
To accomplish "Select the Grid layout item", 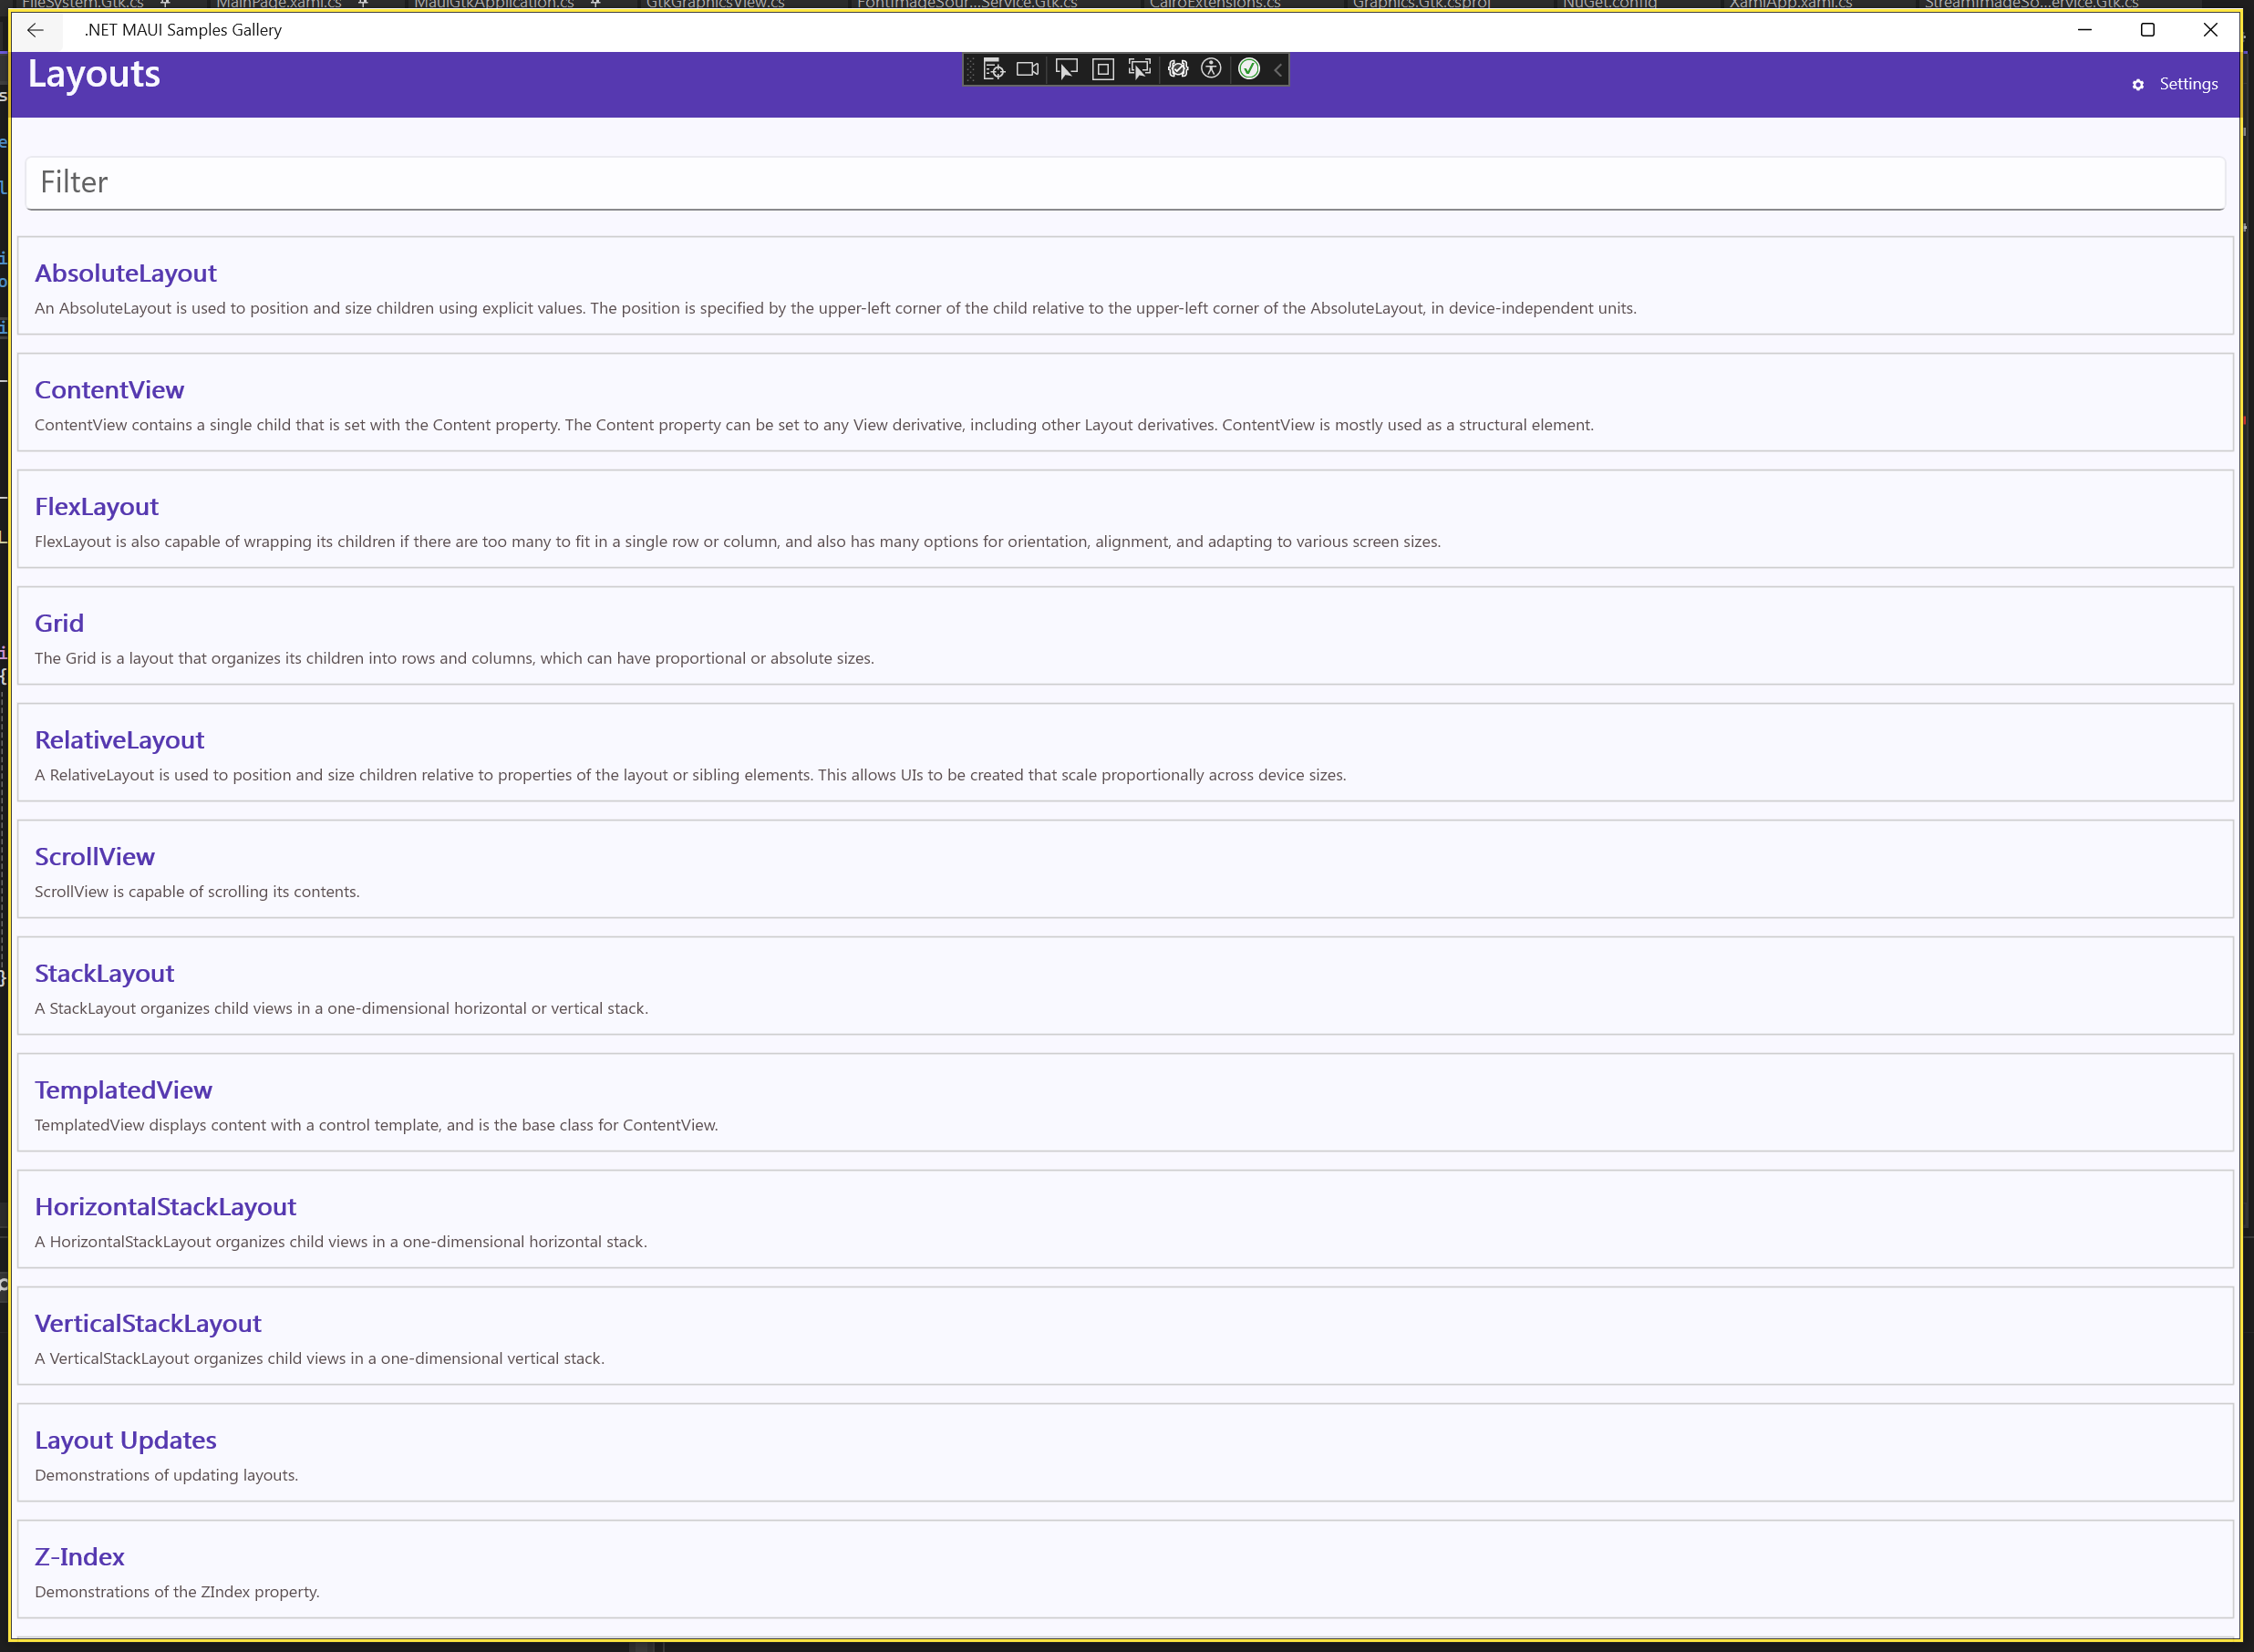I will pos(59,623).
